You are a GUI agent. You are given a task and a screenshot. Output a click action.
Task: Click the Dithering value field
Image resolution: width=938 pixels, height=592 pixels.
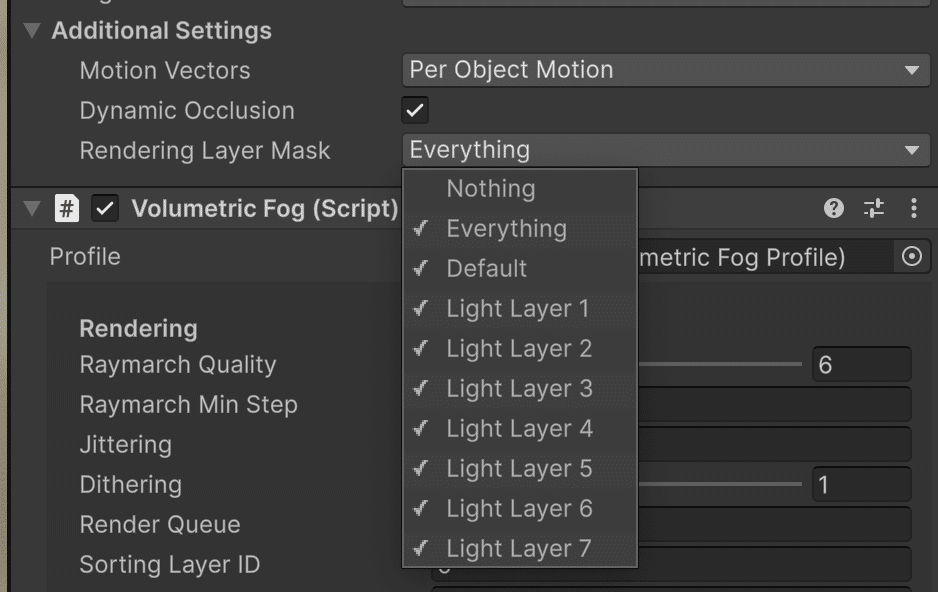[x=860, y=485]
